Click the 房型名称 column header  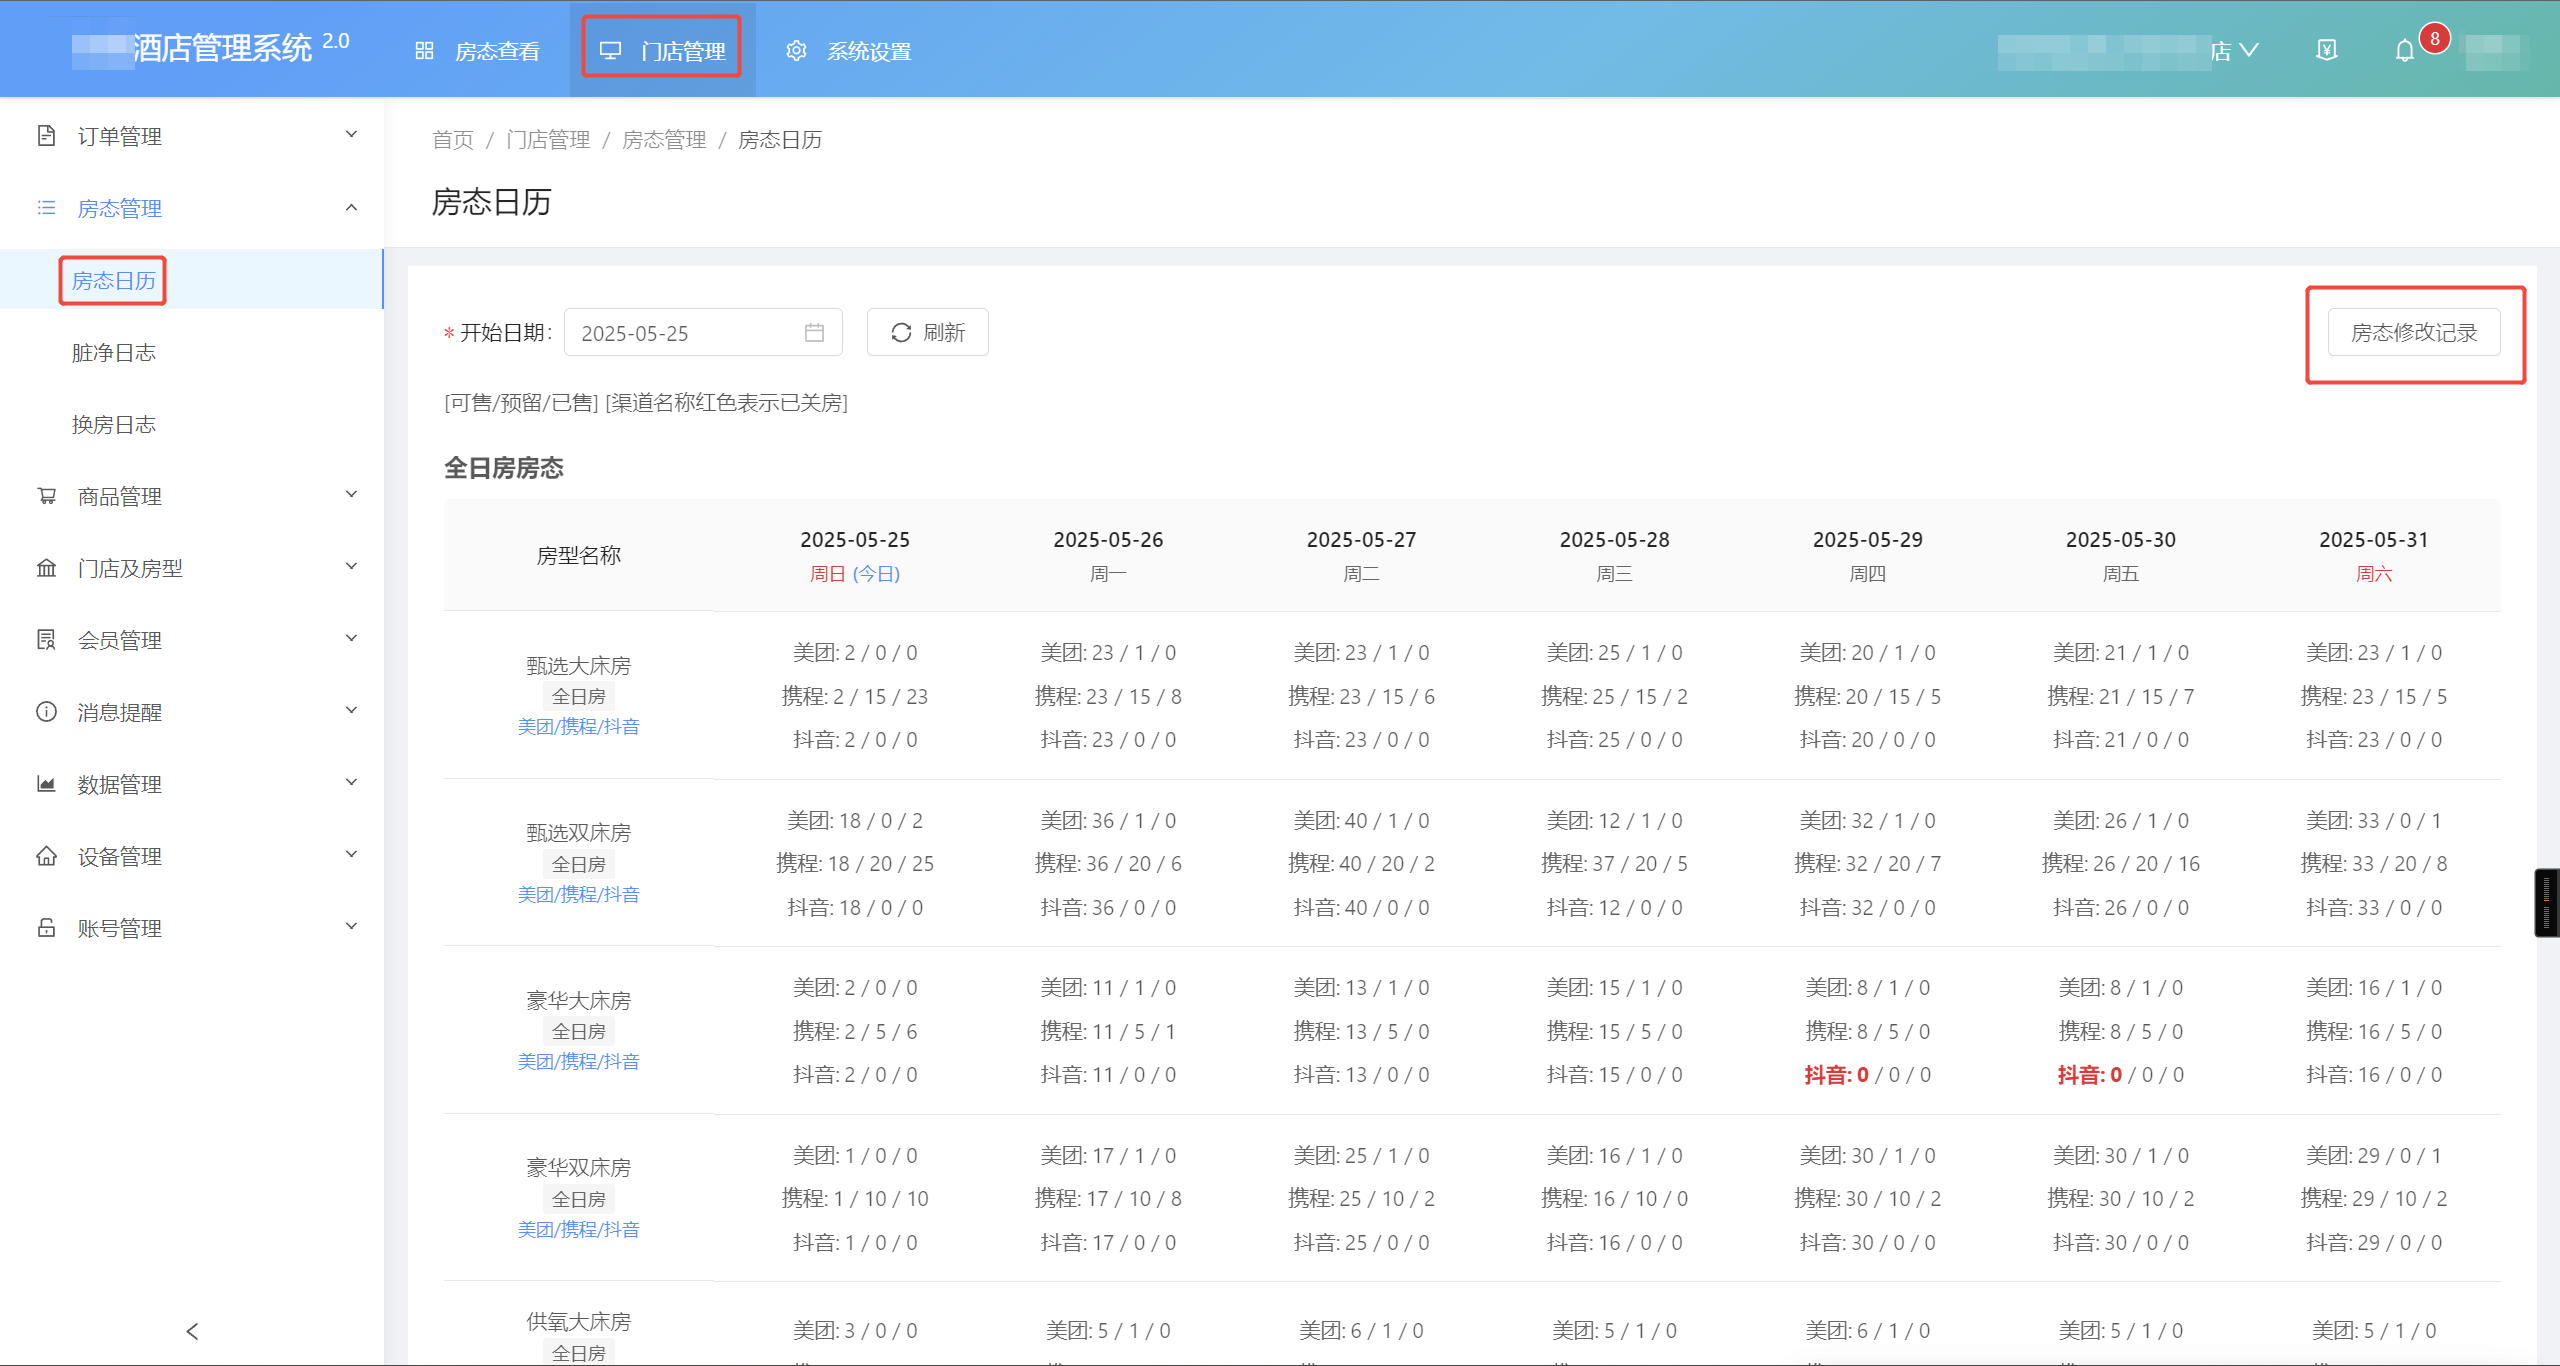578,555
